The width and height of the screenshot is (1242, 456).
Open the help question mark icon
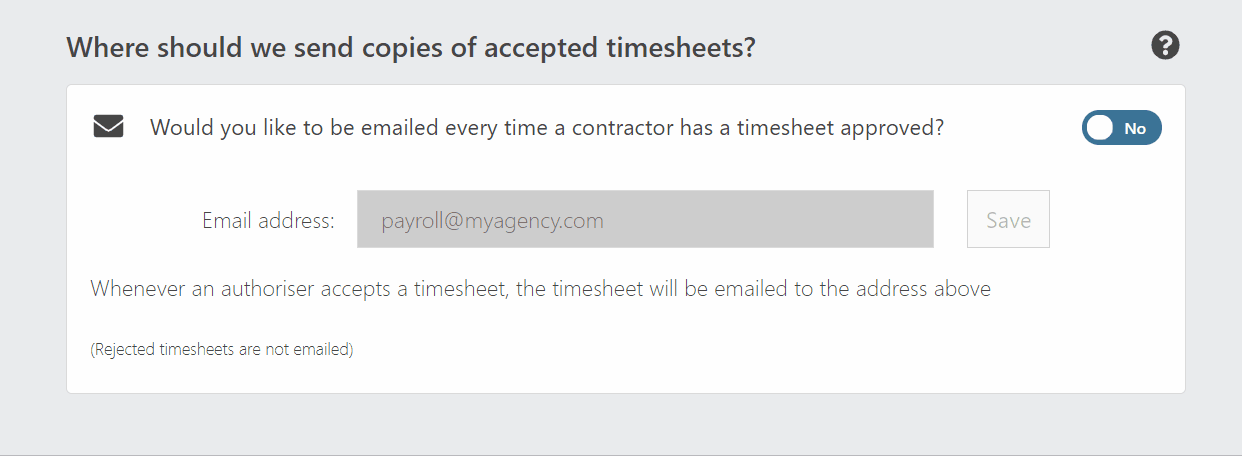[x=1165, y=46]
